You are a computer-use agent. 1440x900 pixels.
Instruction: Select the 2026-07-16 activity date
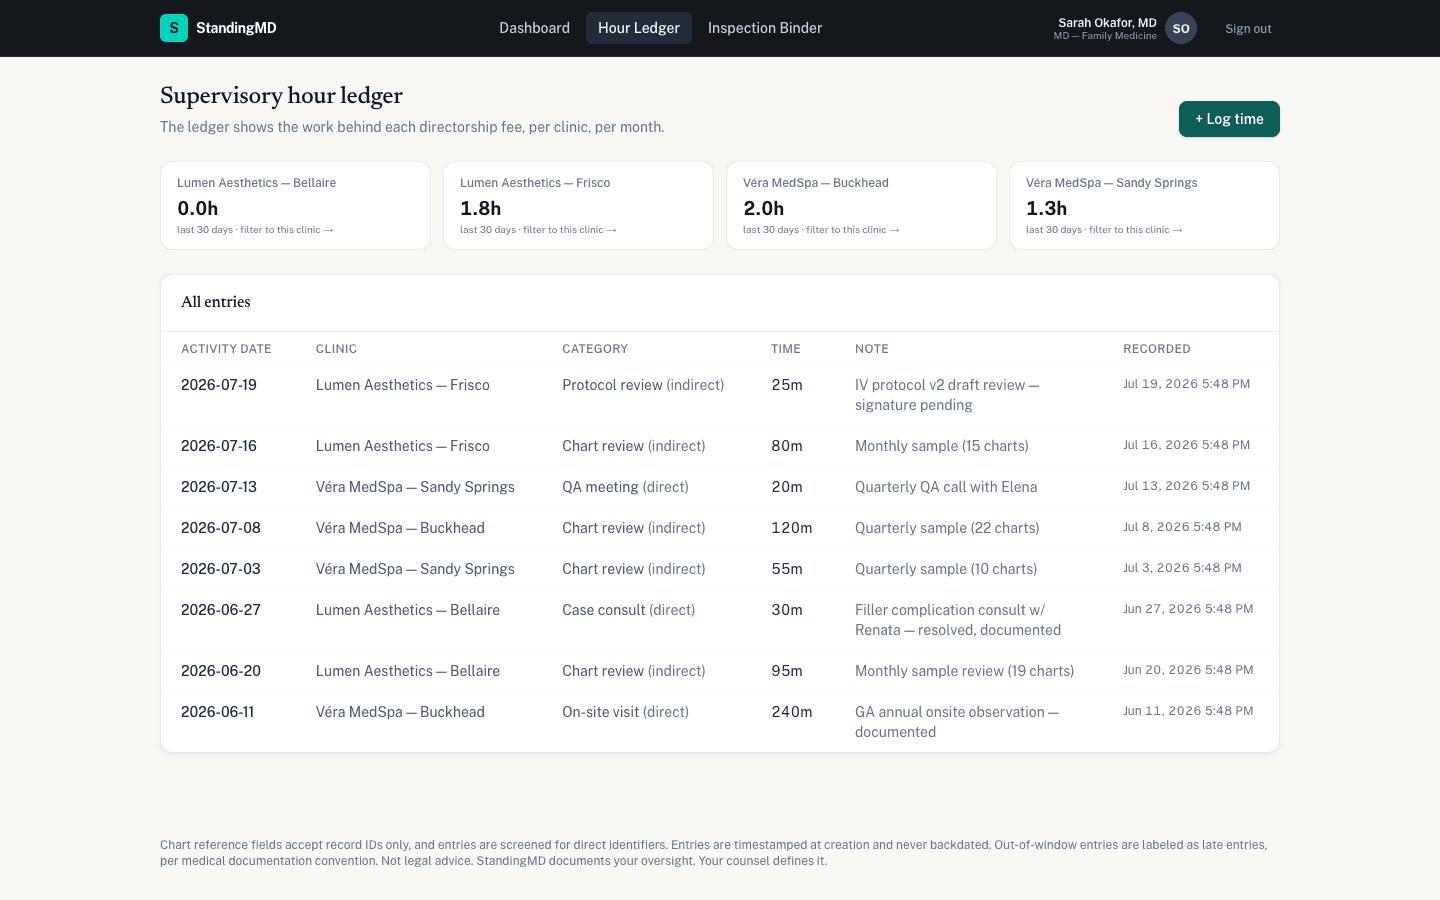(x=219, y=446)
